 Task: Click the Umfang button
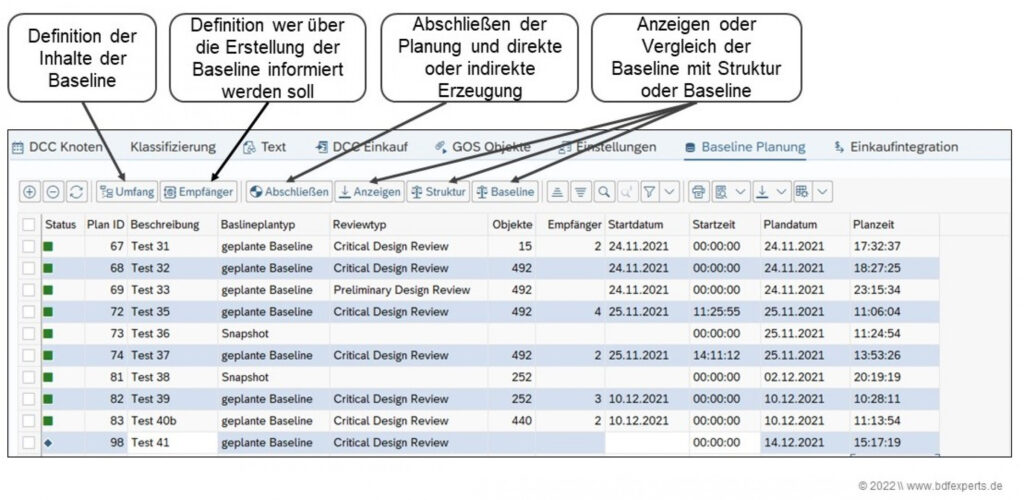[x=127, y=192]
